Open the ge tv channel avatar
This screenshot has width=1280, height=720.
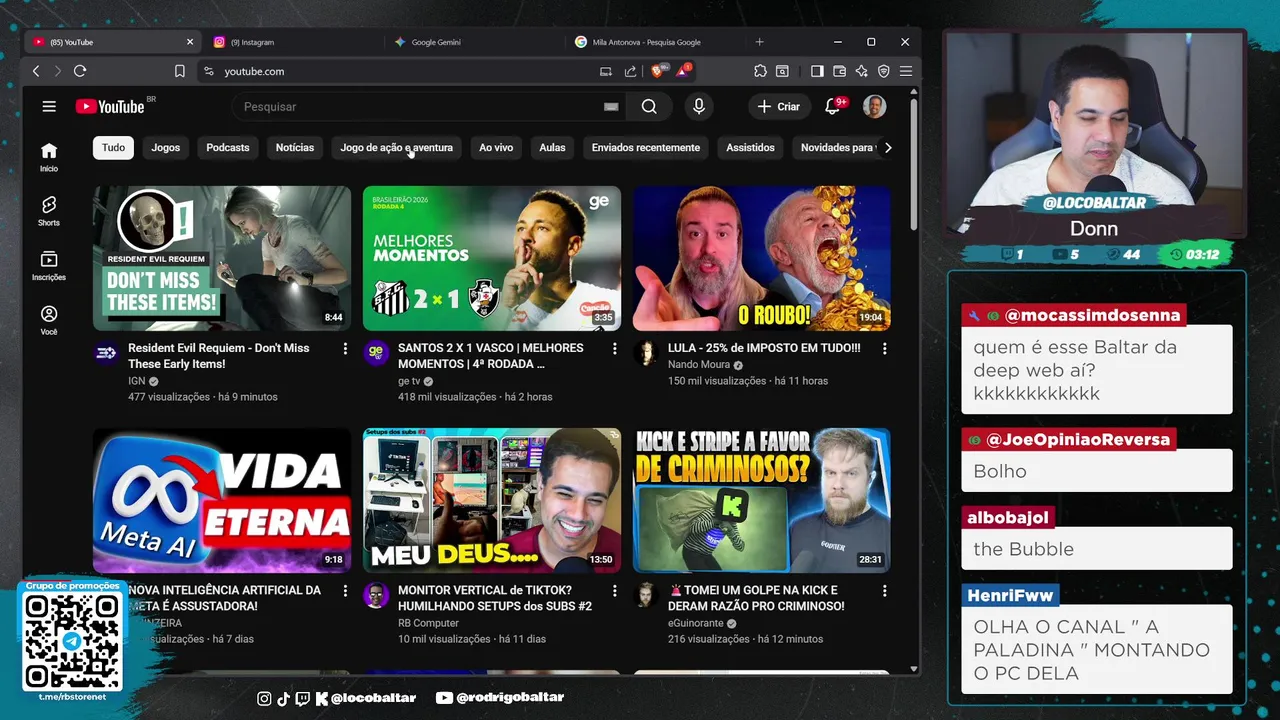point(376,352)
